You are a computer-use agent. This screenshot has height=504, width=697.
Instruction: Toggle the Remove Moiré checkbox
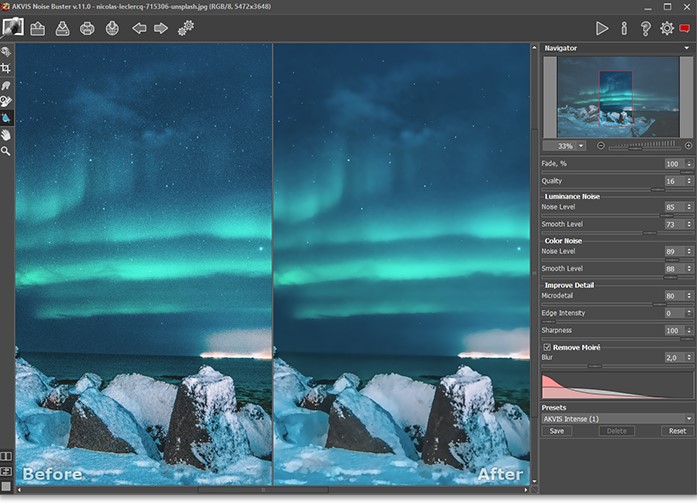click(x=546, y=347)
